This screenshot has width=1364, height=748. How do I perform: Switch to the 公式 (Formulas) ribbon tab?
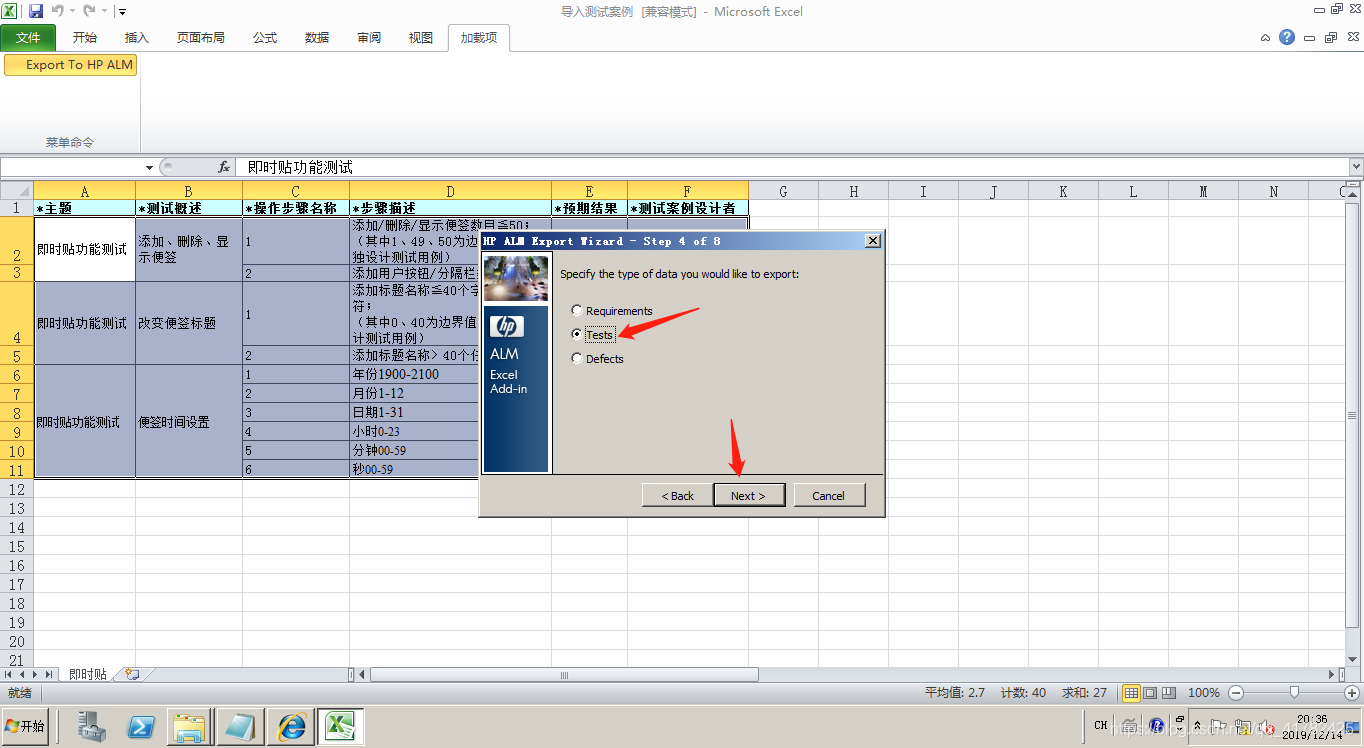[x=265, y=38]
